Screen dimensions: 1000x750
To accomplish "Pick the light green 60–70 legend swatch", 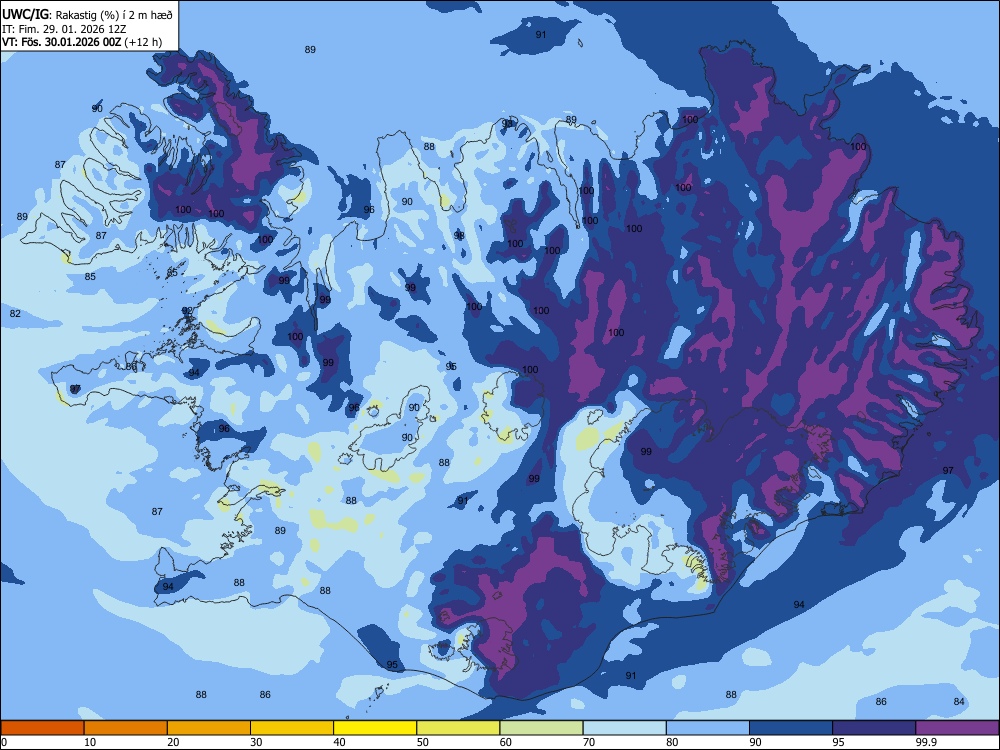I will (541, 728).
